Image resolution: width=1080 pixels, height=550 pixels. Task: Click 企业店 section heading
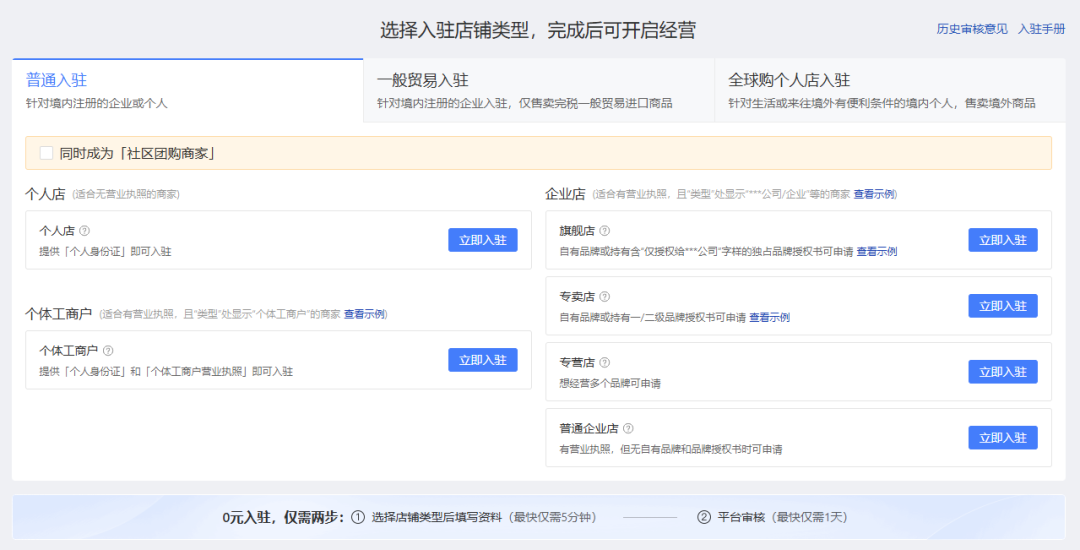[565, 194]
